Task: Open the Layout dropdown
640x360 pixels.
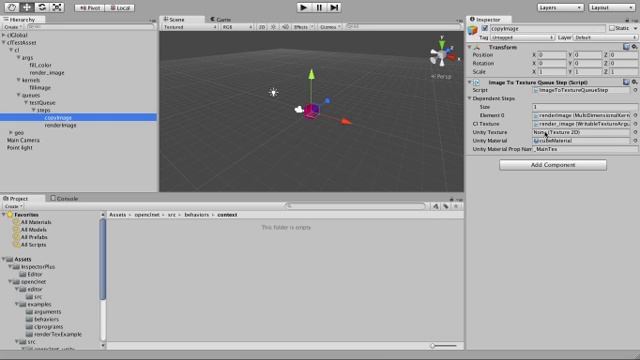Action: [x=611, y=8]
